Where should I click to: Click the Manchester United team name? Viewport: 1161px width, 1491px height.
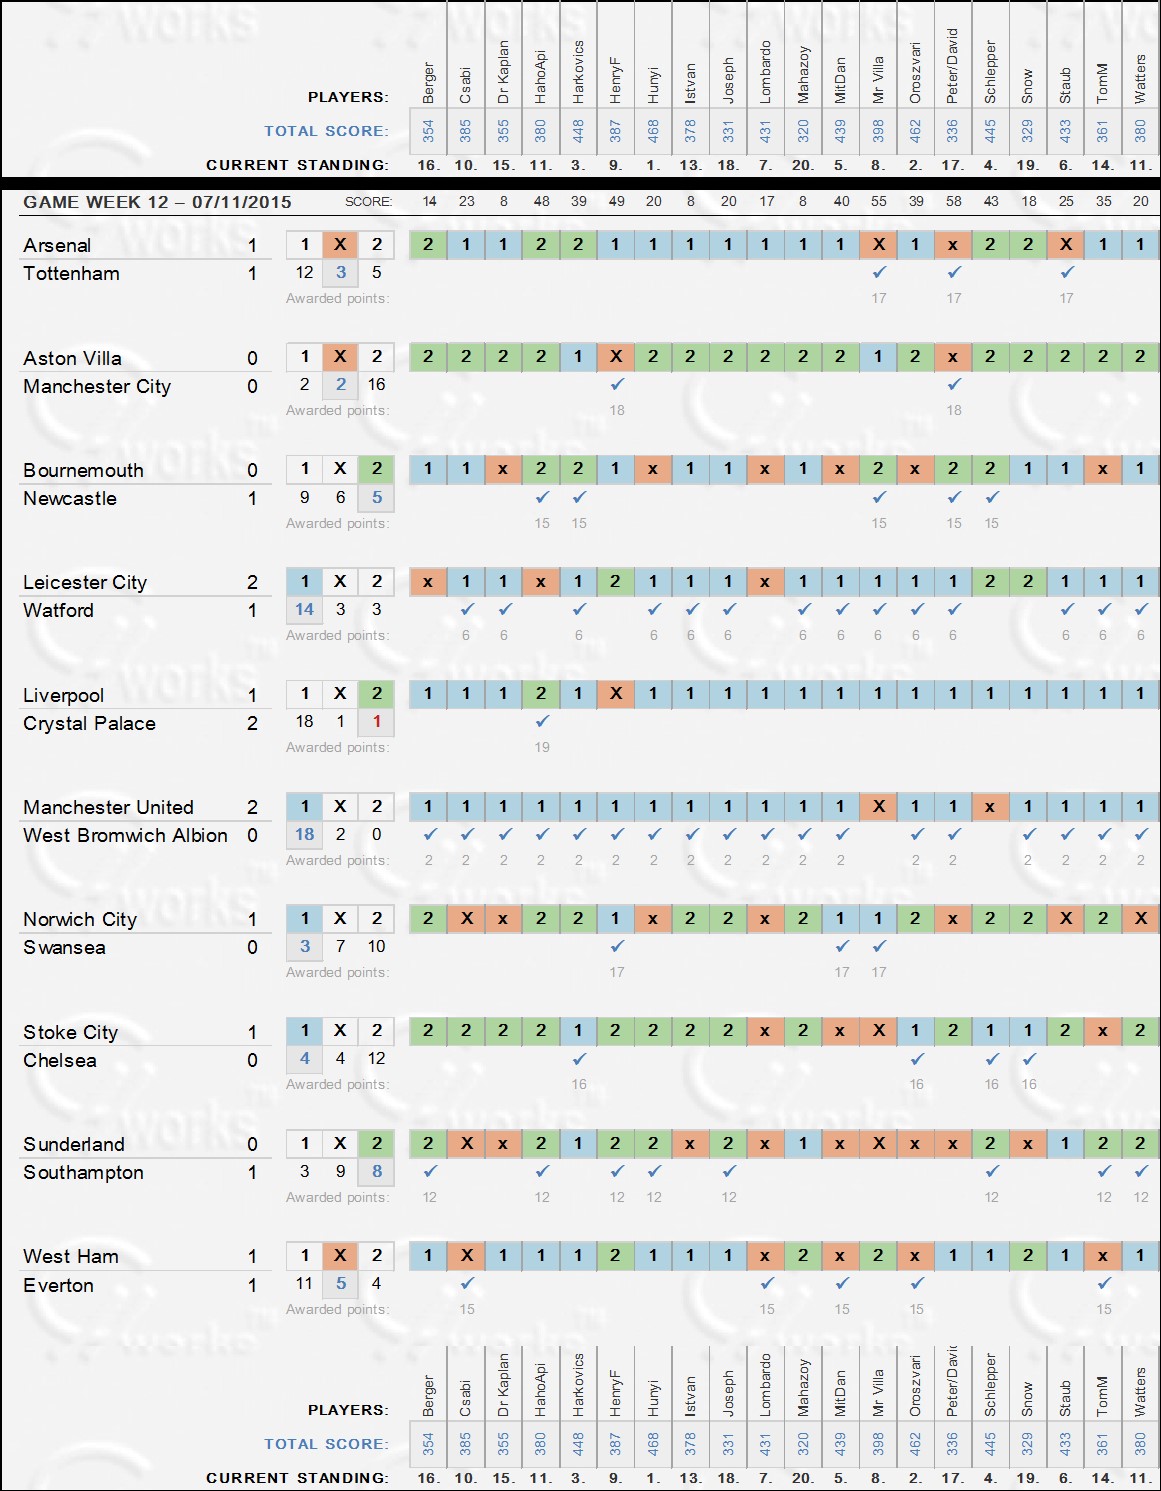(108, 807)
